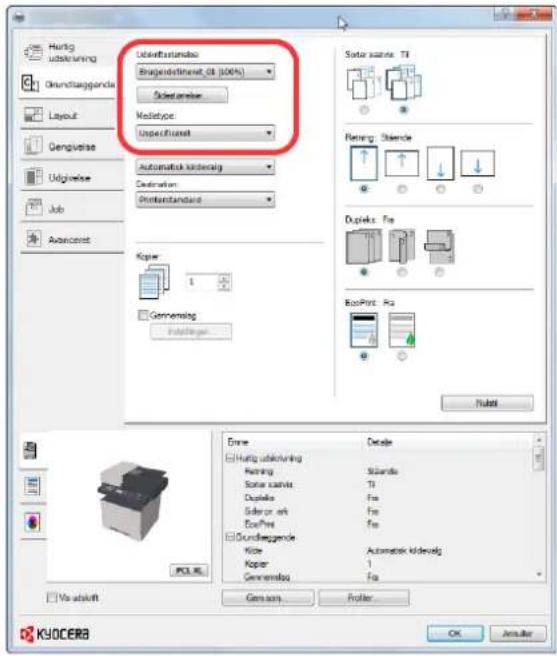557x656 pixels.
Task: Click the printer model preview image
Action: pyautogui.click(x=132, y=500)
